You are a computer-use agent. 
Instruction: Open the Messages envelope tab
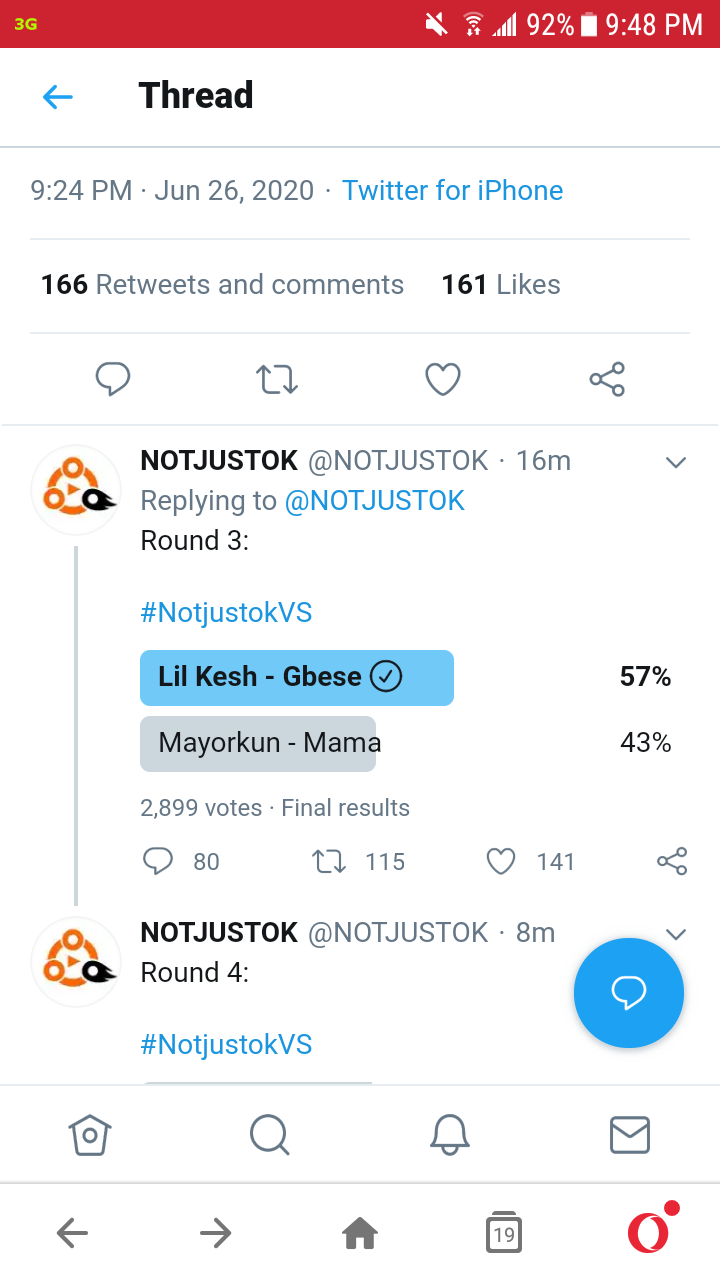[x=629, y=1134]
